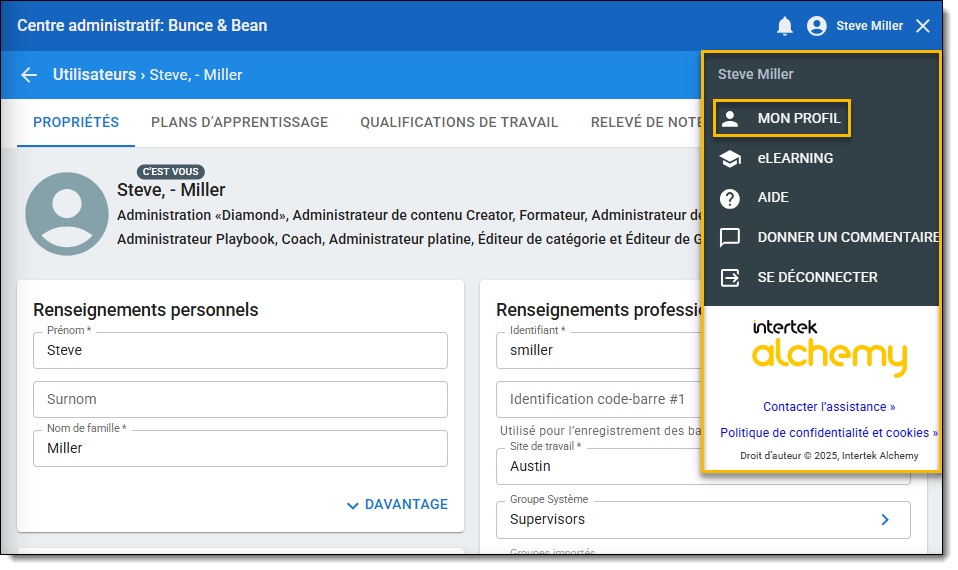This screenshot has width=958, height=570.
Task: Click the Utilisateurs breadcrumb link
Action: [x=94, y=75]
